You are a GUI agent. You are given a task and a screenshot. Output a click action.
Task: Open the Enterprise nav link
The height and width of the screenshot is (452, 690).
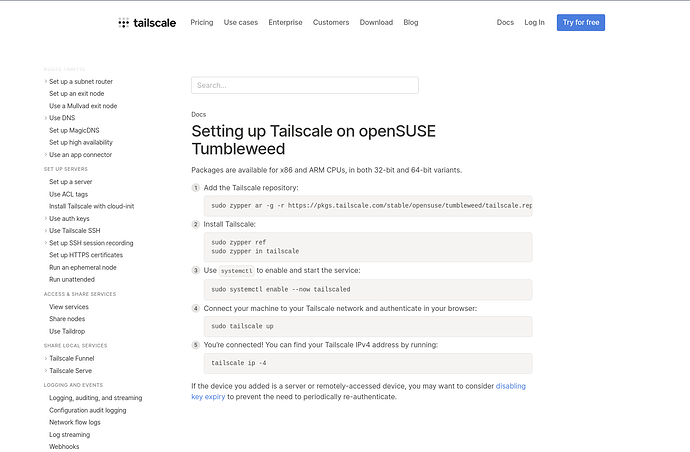287,22
